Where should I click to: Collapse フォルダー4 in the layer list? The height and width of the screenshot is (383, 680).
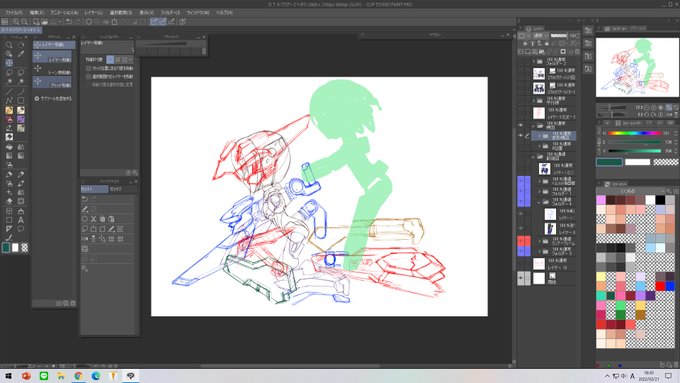540,202
